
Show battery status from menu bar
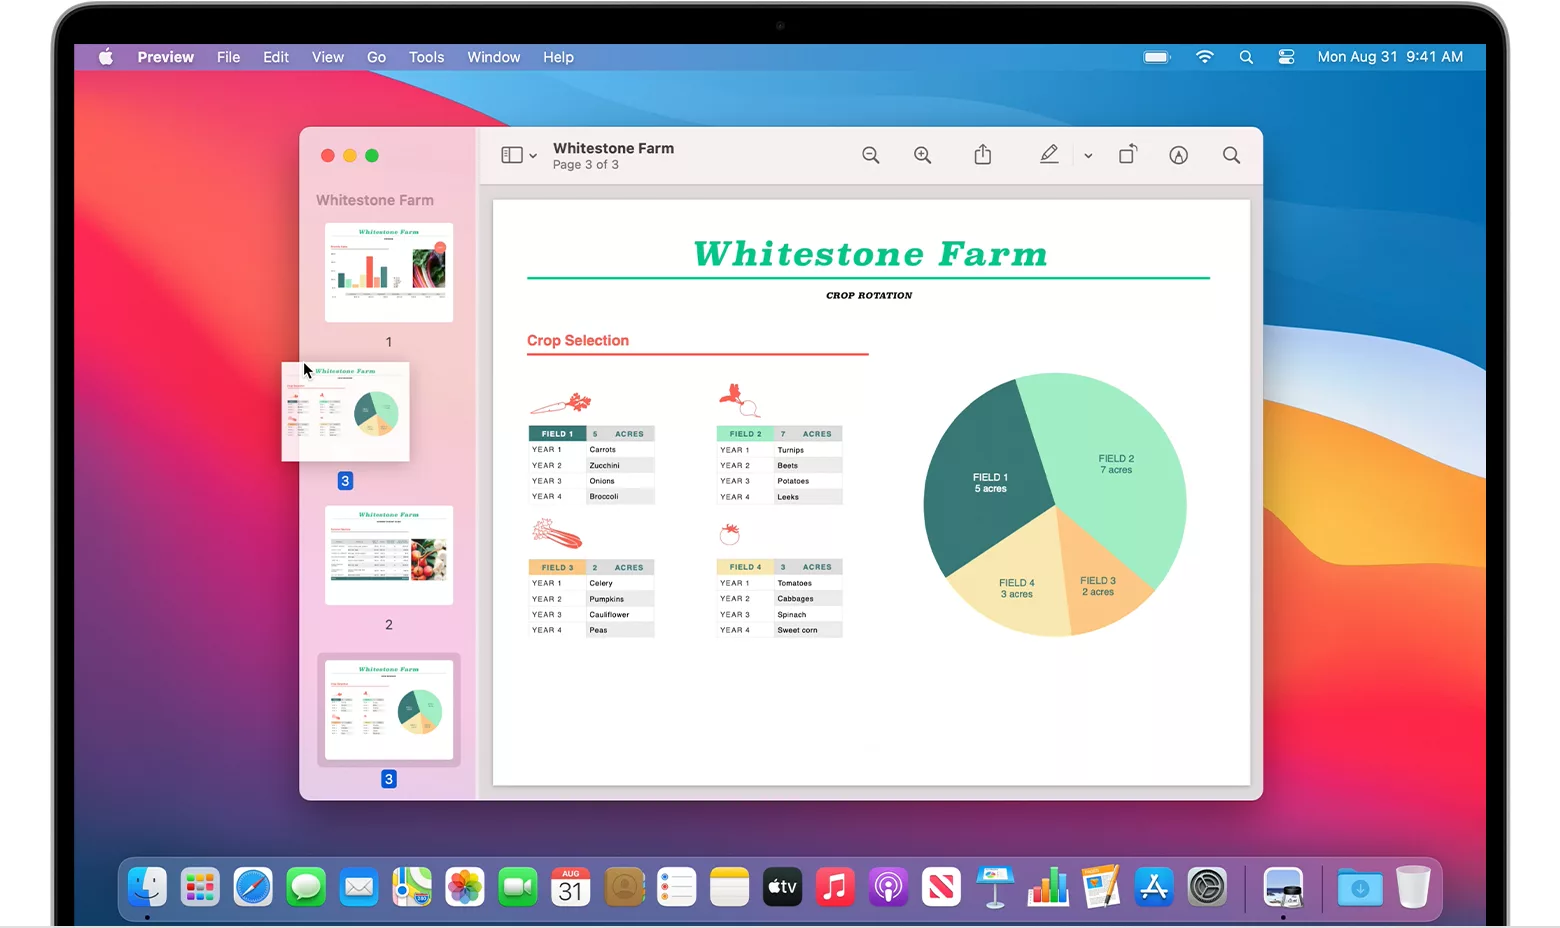click(1156, 57)
